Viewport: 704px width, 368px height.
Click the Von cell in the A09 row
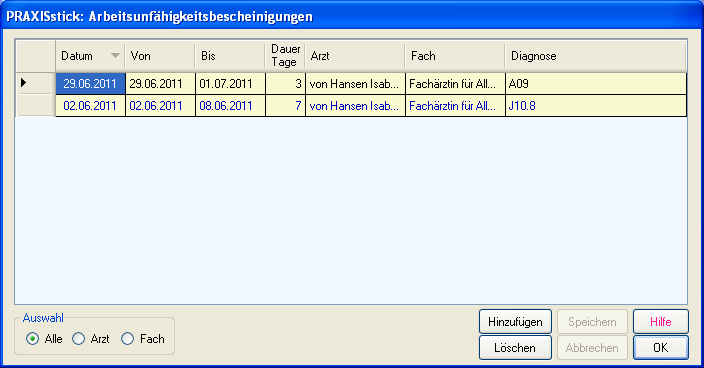click(x=160, y=83)
